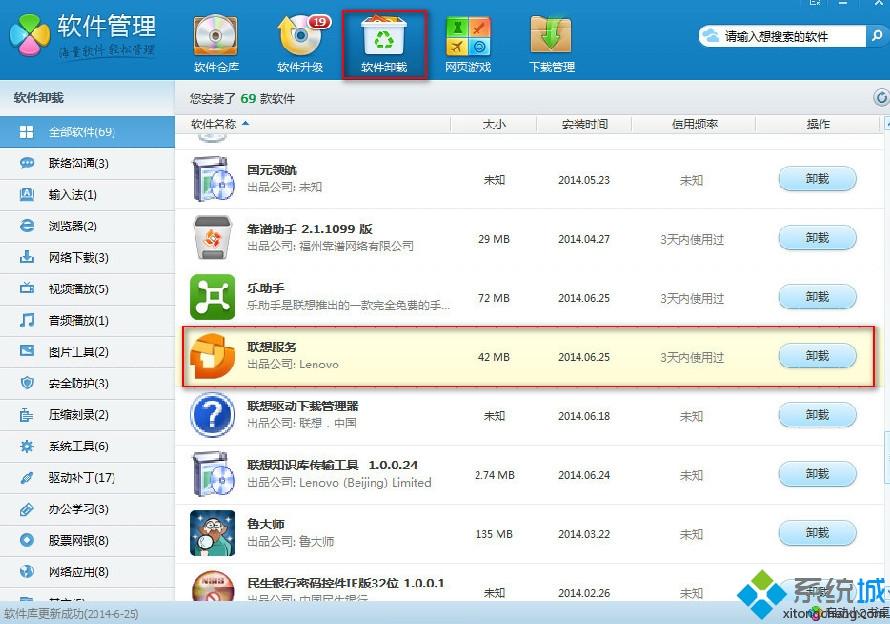The image size is (890, 624).
Task: Click the 联想服务 software name
Action: (272, 347)
